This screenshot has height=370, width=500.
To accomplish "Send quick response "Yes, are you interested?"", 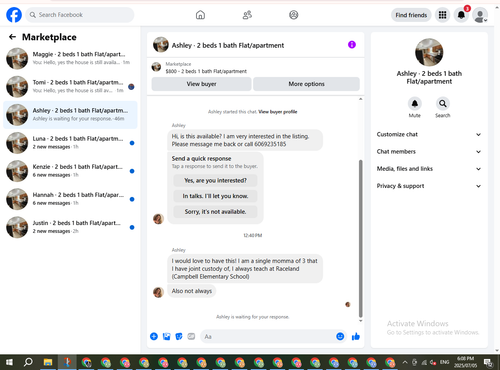I will 215,180.
